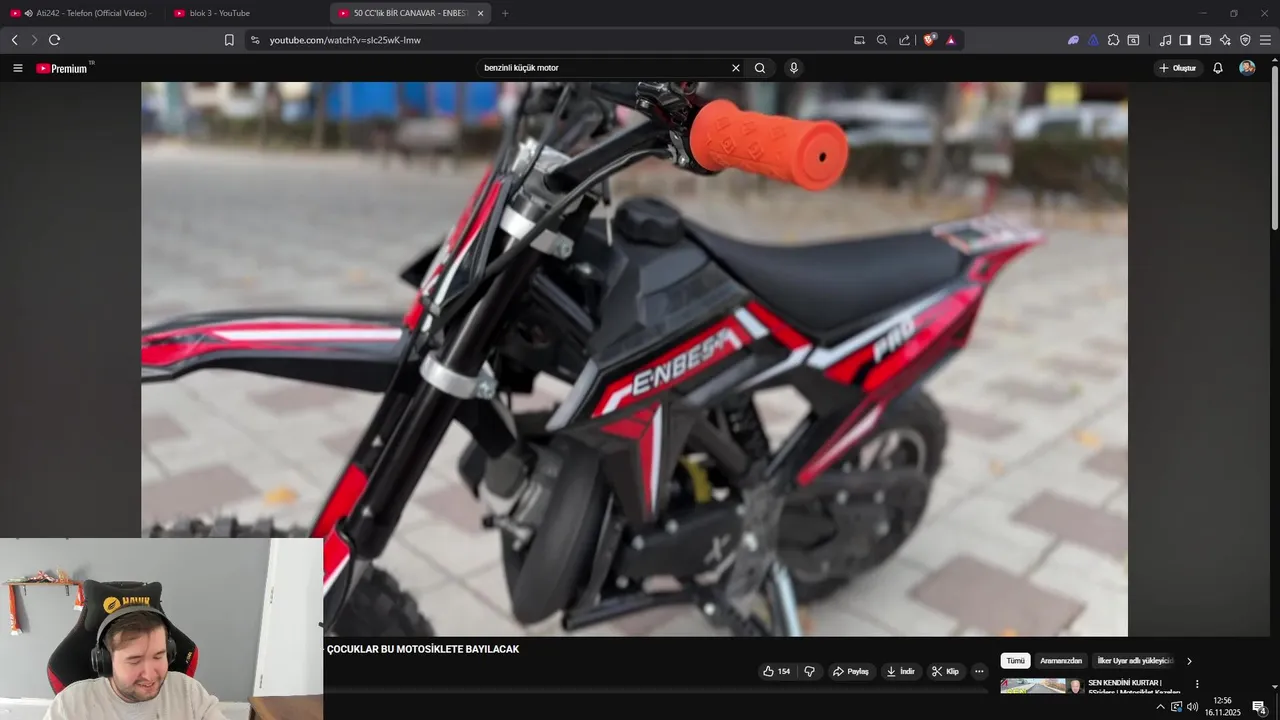Open the notification center with badge 4

point(1259,707)
